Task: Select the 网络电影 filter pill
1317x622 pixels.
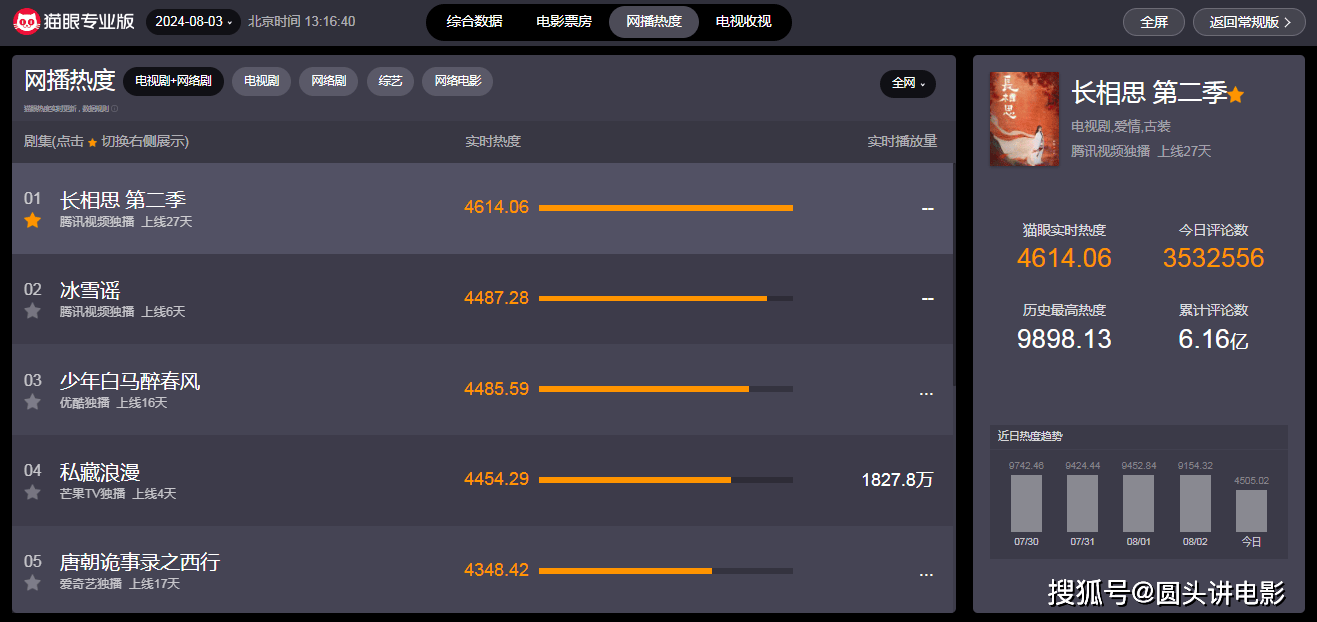Action: point(457,81)
